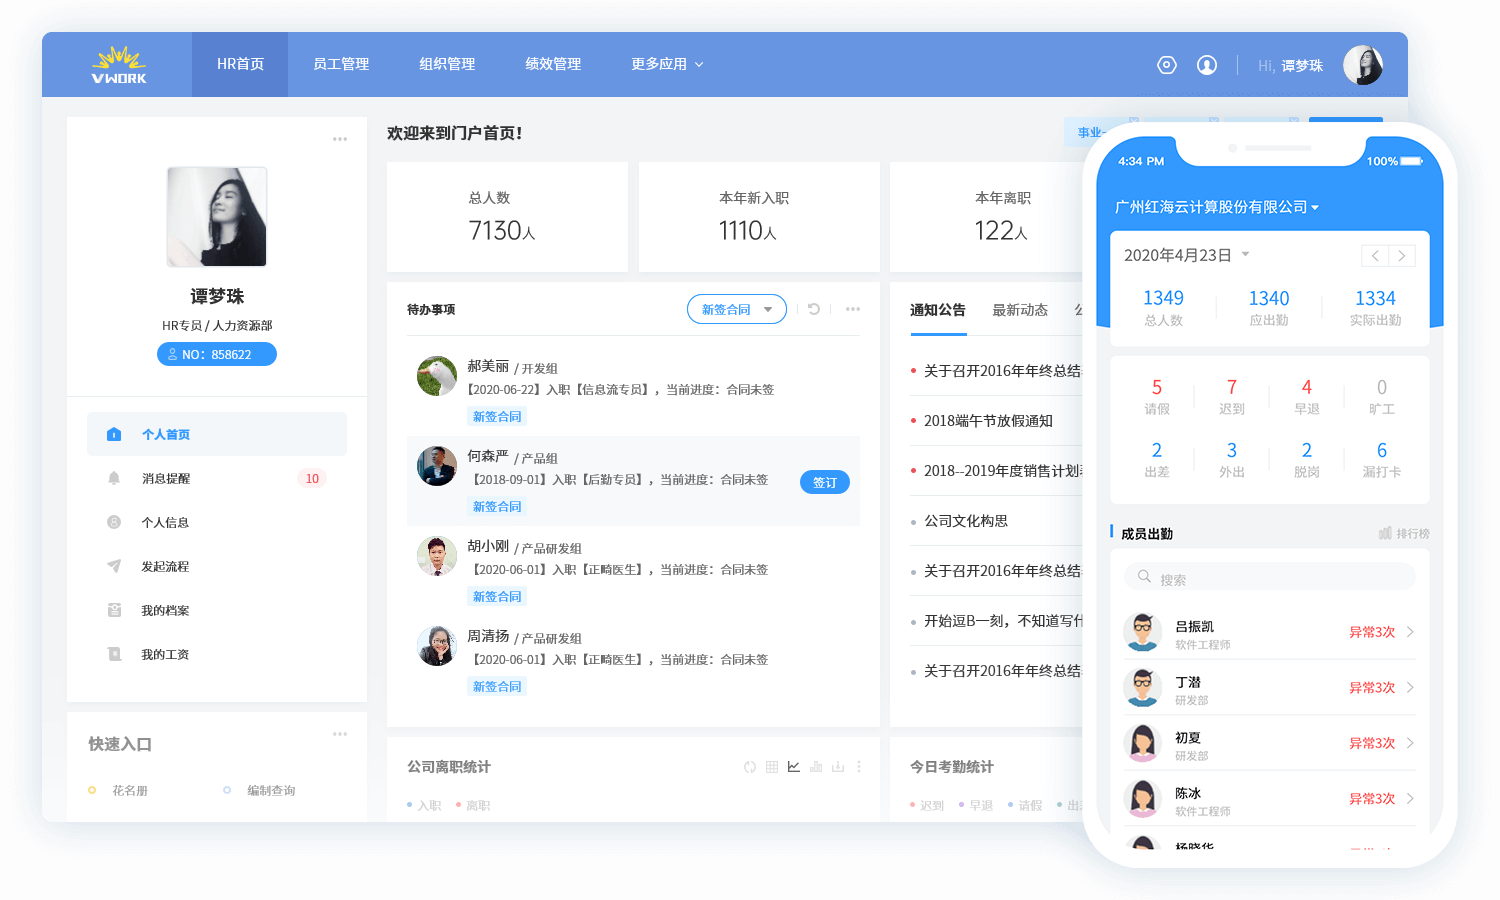Toggle 迟到 legend in 今日考勤统计
The height and width of the screenshot is (900, 1500).
coord(927,805)
